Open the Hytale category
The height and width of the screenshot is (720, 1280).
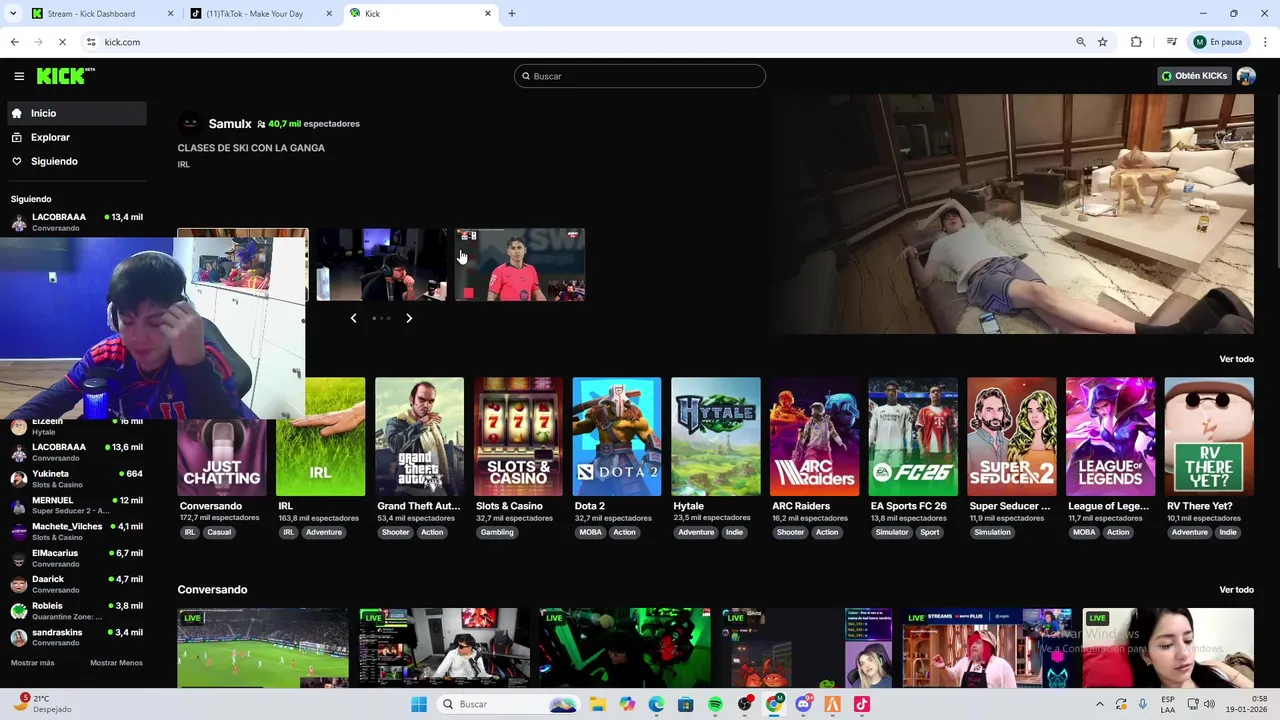(x=715, y=436)
